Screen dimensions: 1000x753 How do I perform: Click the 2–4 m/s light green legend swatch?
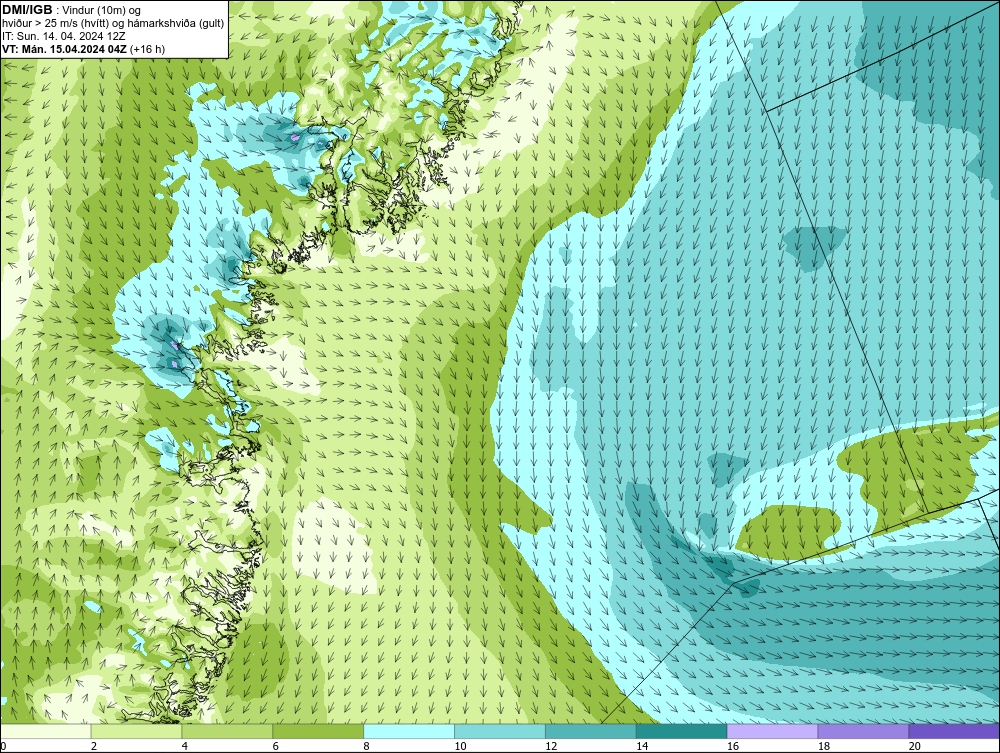pyautogui.click(x=136, y=731)
